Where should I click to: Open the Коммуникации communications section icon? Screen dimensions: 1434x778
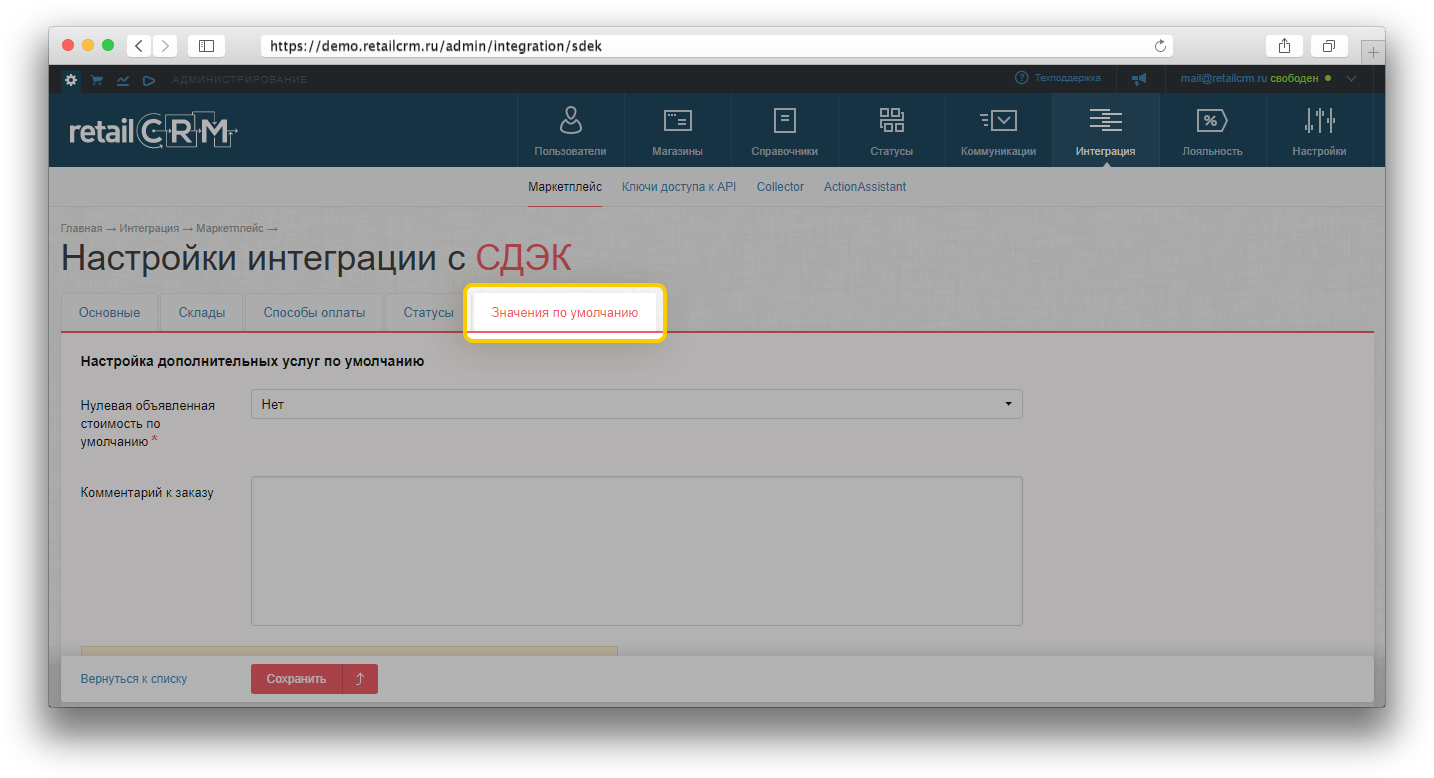(x=998, y=121)
